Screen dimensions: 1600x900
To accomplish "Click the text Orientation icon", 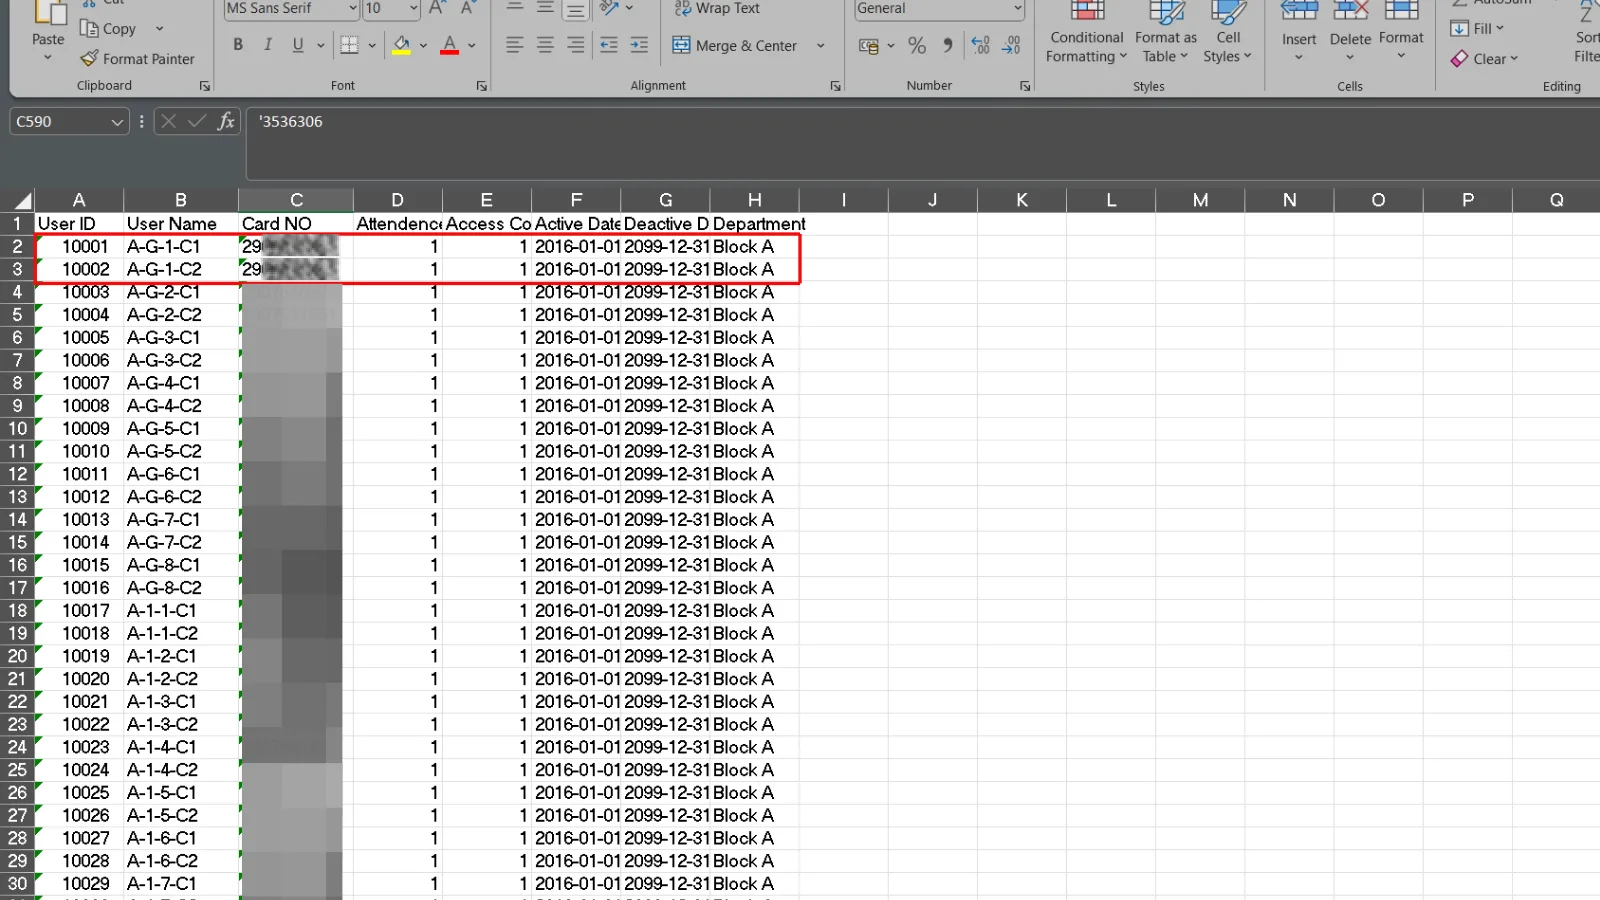I will [x=608, y=9].
